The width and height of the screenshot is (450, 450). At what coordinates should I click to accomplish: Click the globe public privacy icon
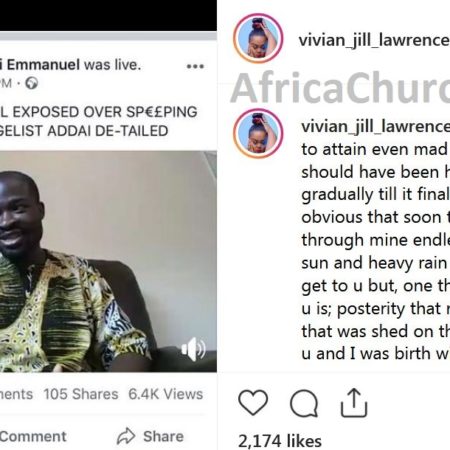(x=32, y=83)
